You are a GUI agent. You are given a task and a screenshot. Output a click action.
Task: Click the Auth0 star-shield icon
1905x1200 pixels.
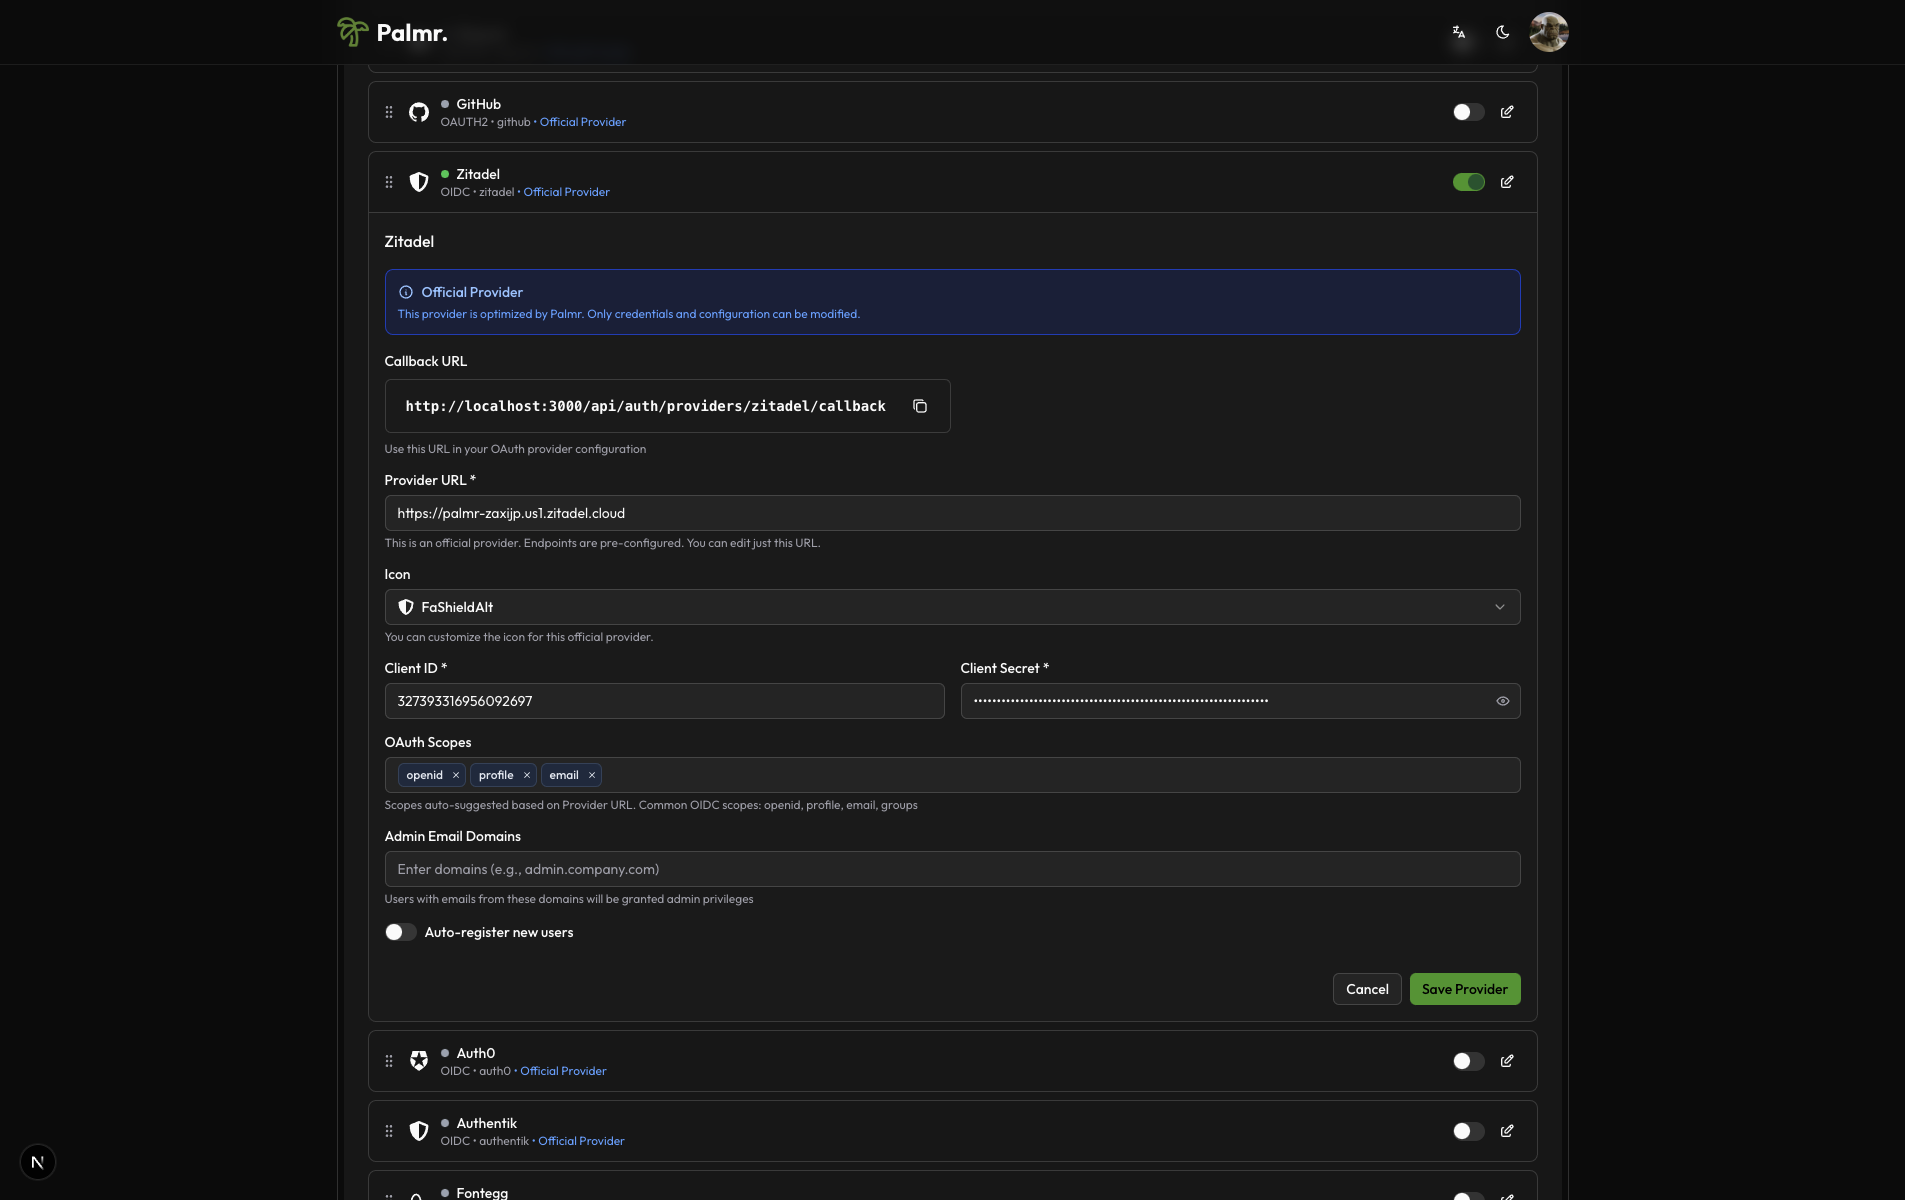419,1061
